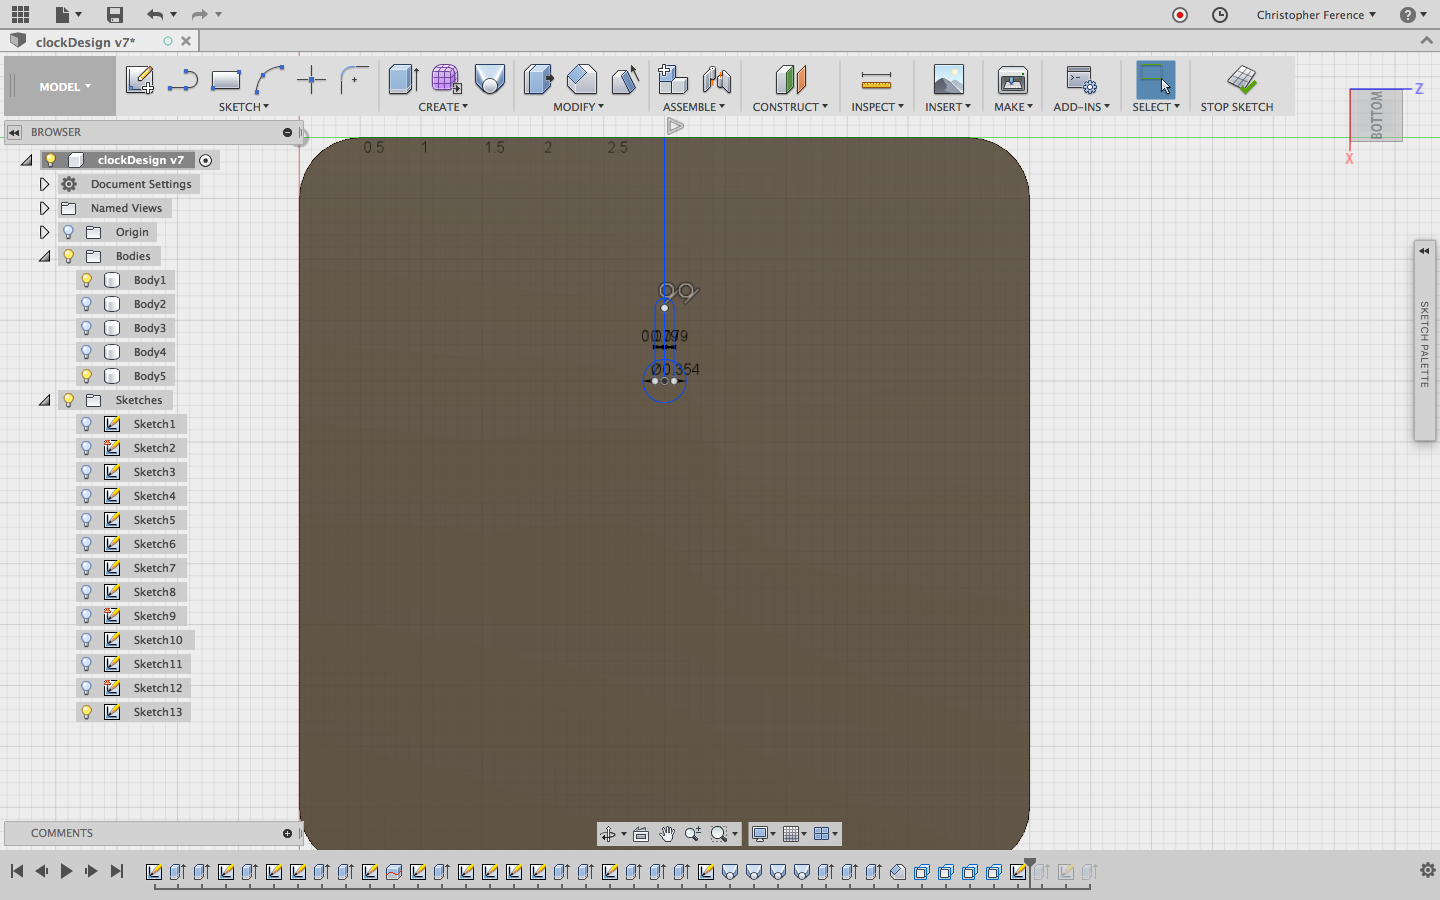Select the Revolve create icon
Screen dimensions: 1440x900
click(490, 80)
